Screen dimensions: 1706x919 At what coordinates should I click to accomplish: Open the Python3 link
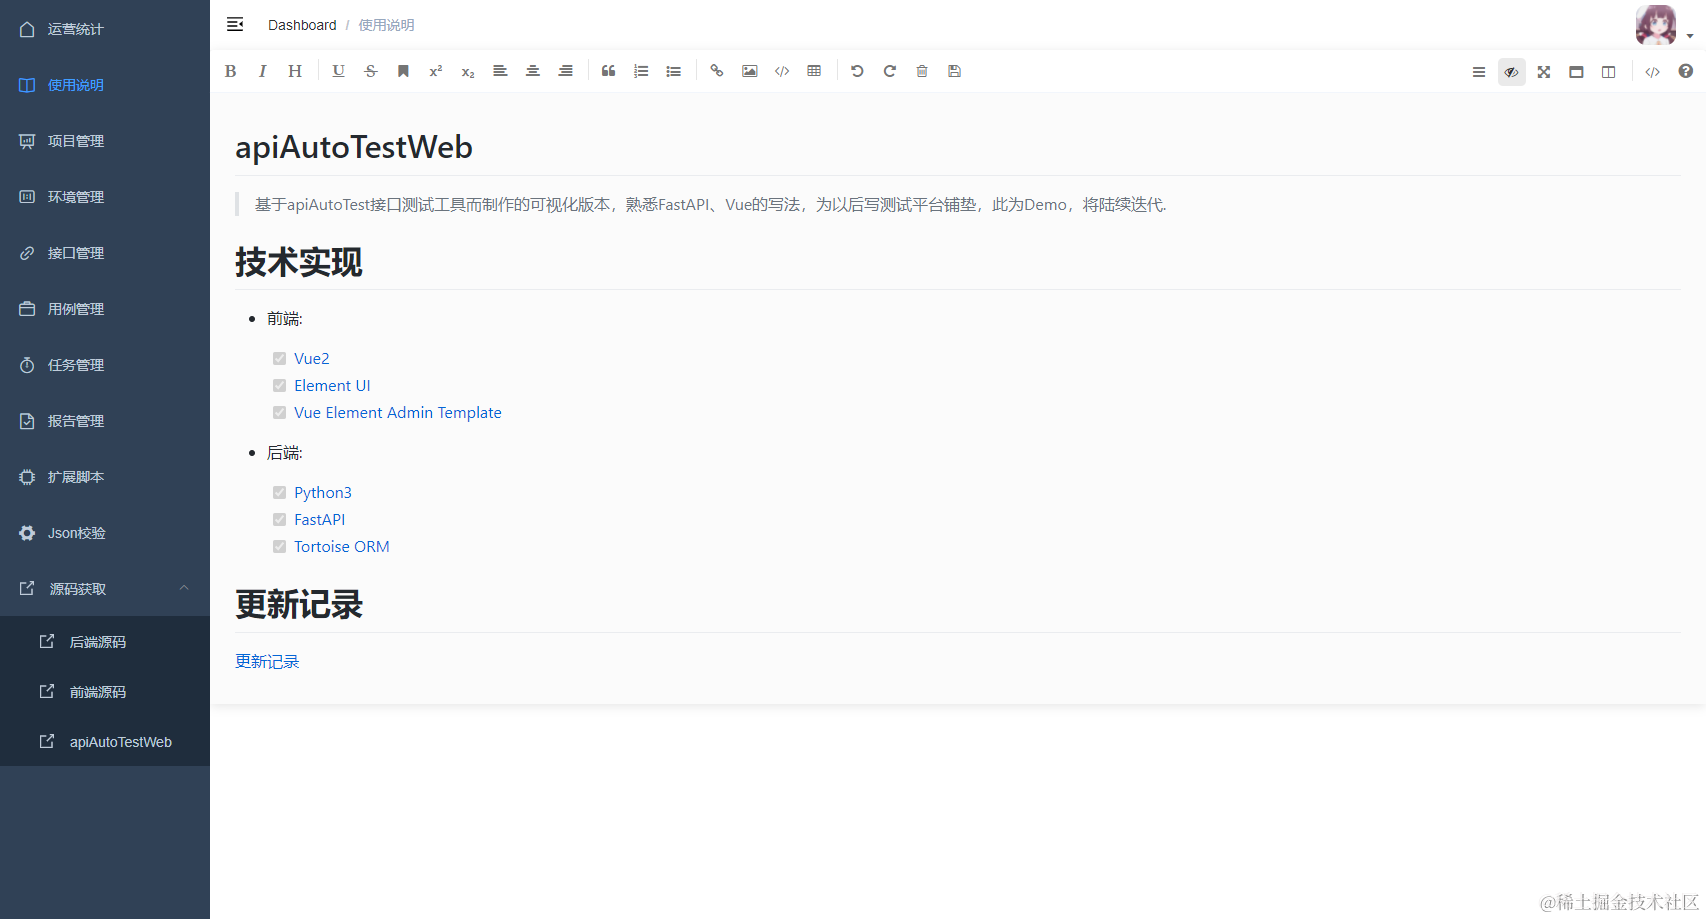pyautogui.click(x=323, y=492)
